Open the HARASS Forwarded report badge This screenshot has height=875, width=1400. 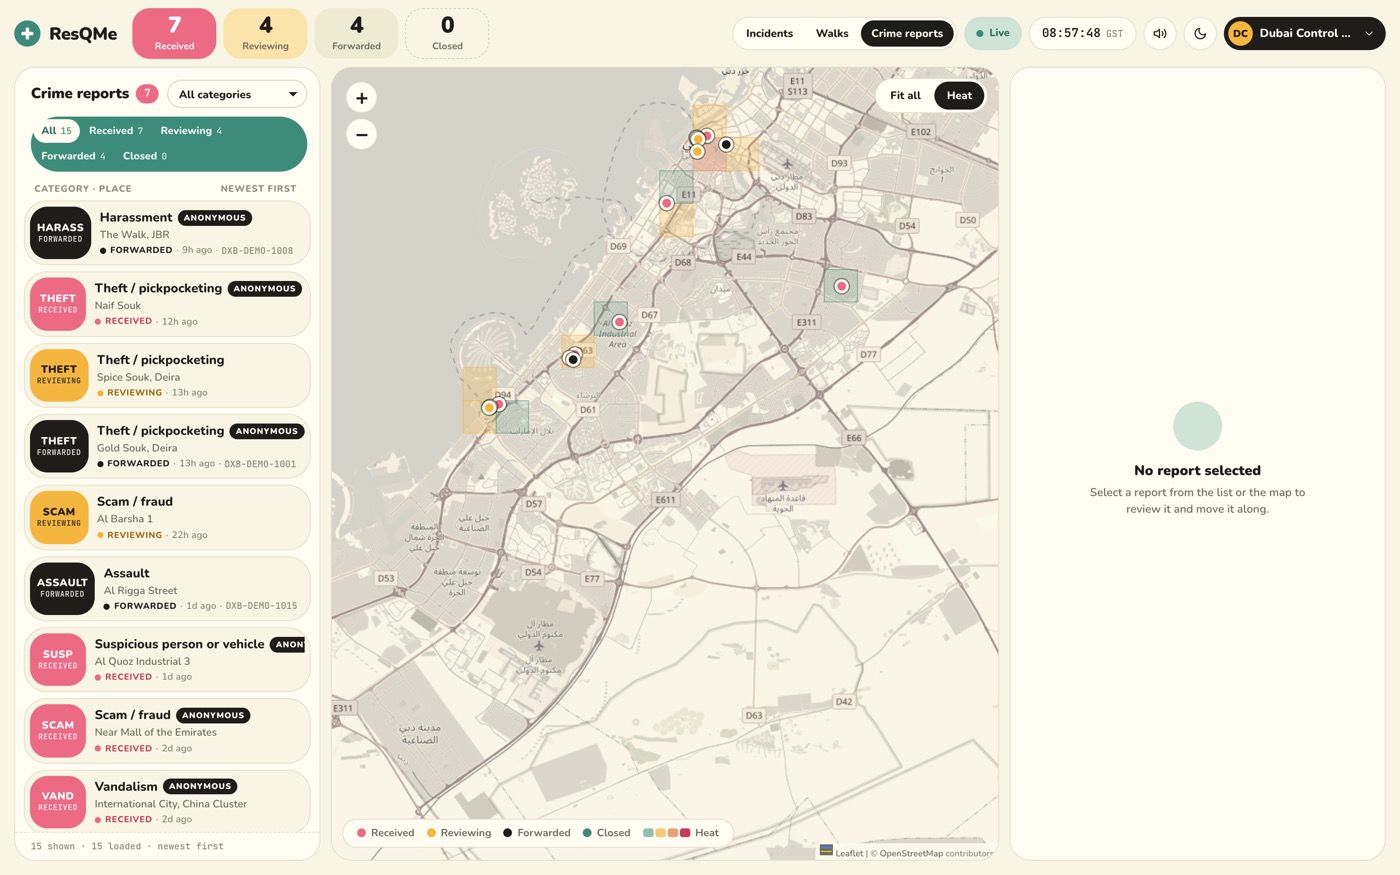(x=60, y=232)
